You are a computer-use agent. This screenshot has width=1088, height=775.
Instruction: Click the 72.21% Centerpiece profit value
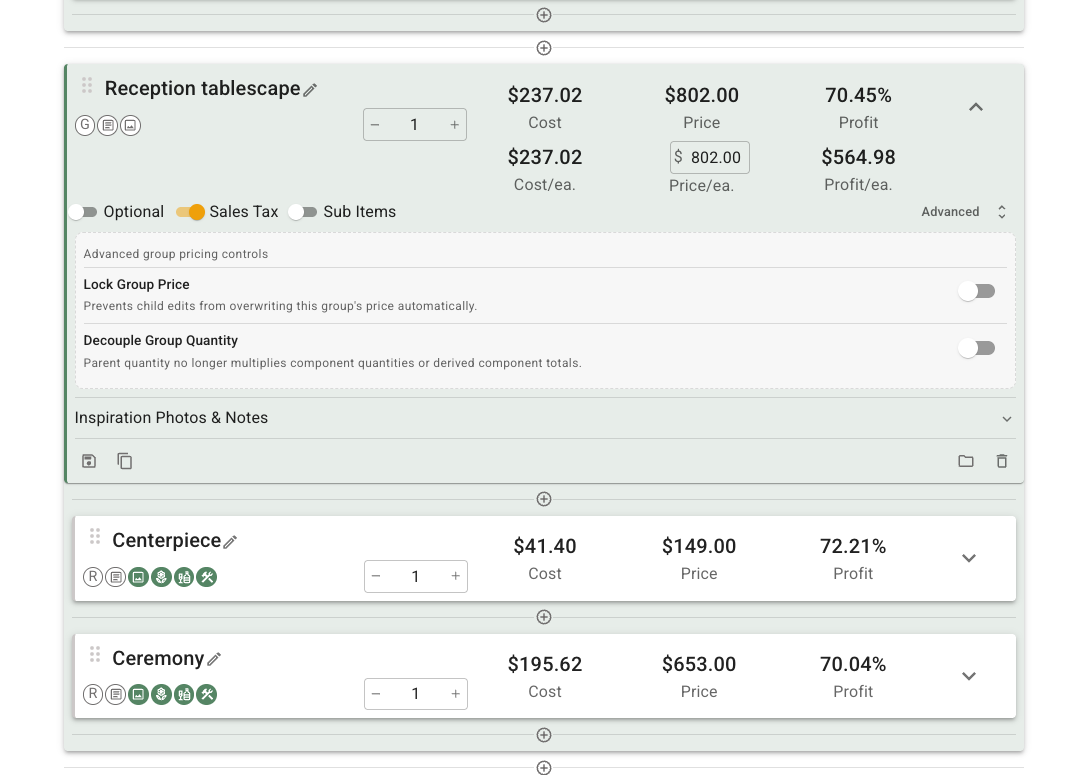(853, 547)
